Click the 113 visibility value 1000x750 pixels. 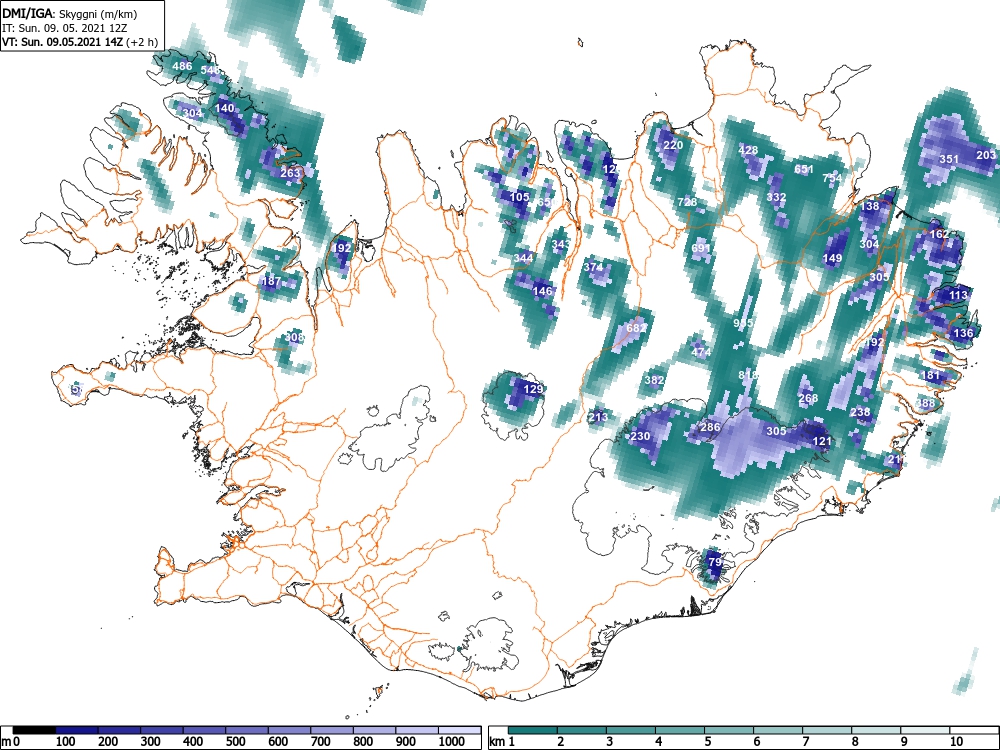click(959, 295)
